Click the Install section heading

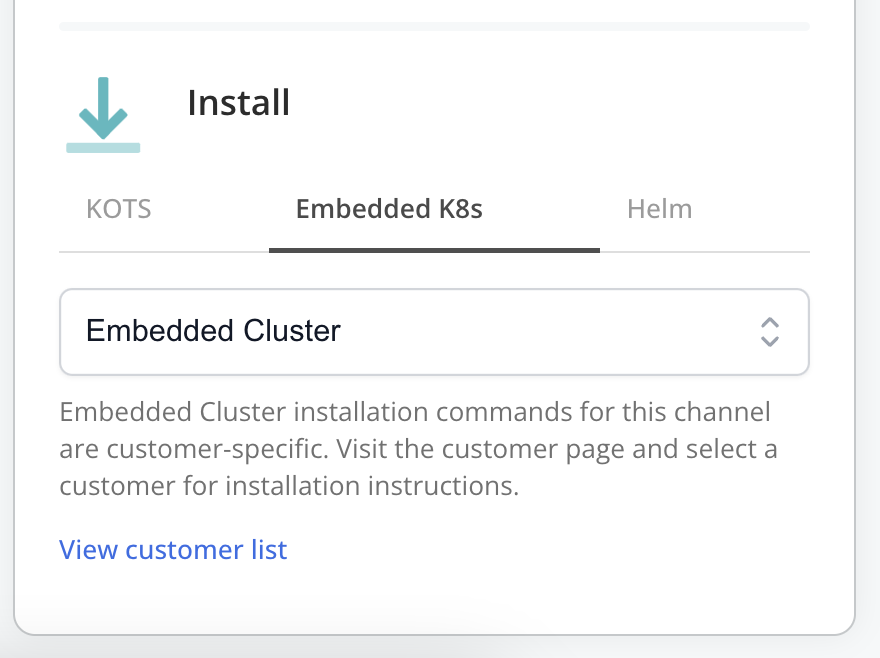[x=239, y=103]
